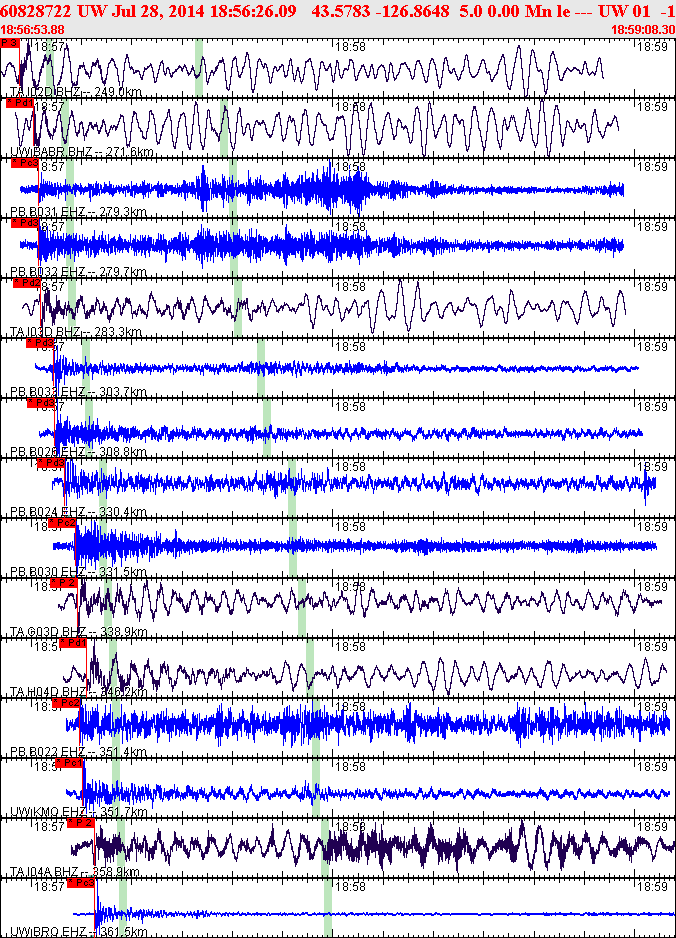Select the P 3 pick flag on TA.I02D trace
The width and height of the screenshot is (676, 938).
click(10, 43)
